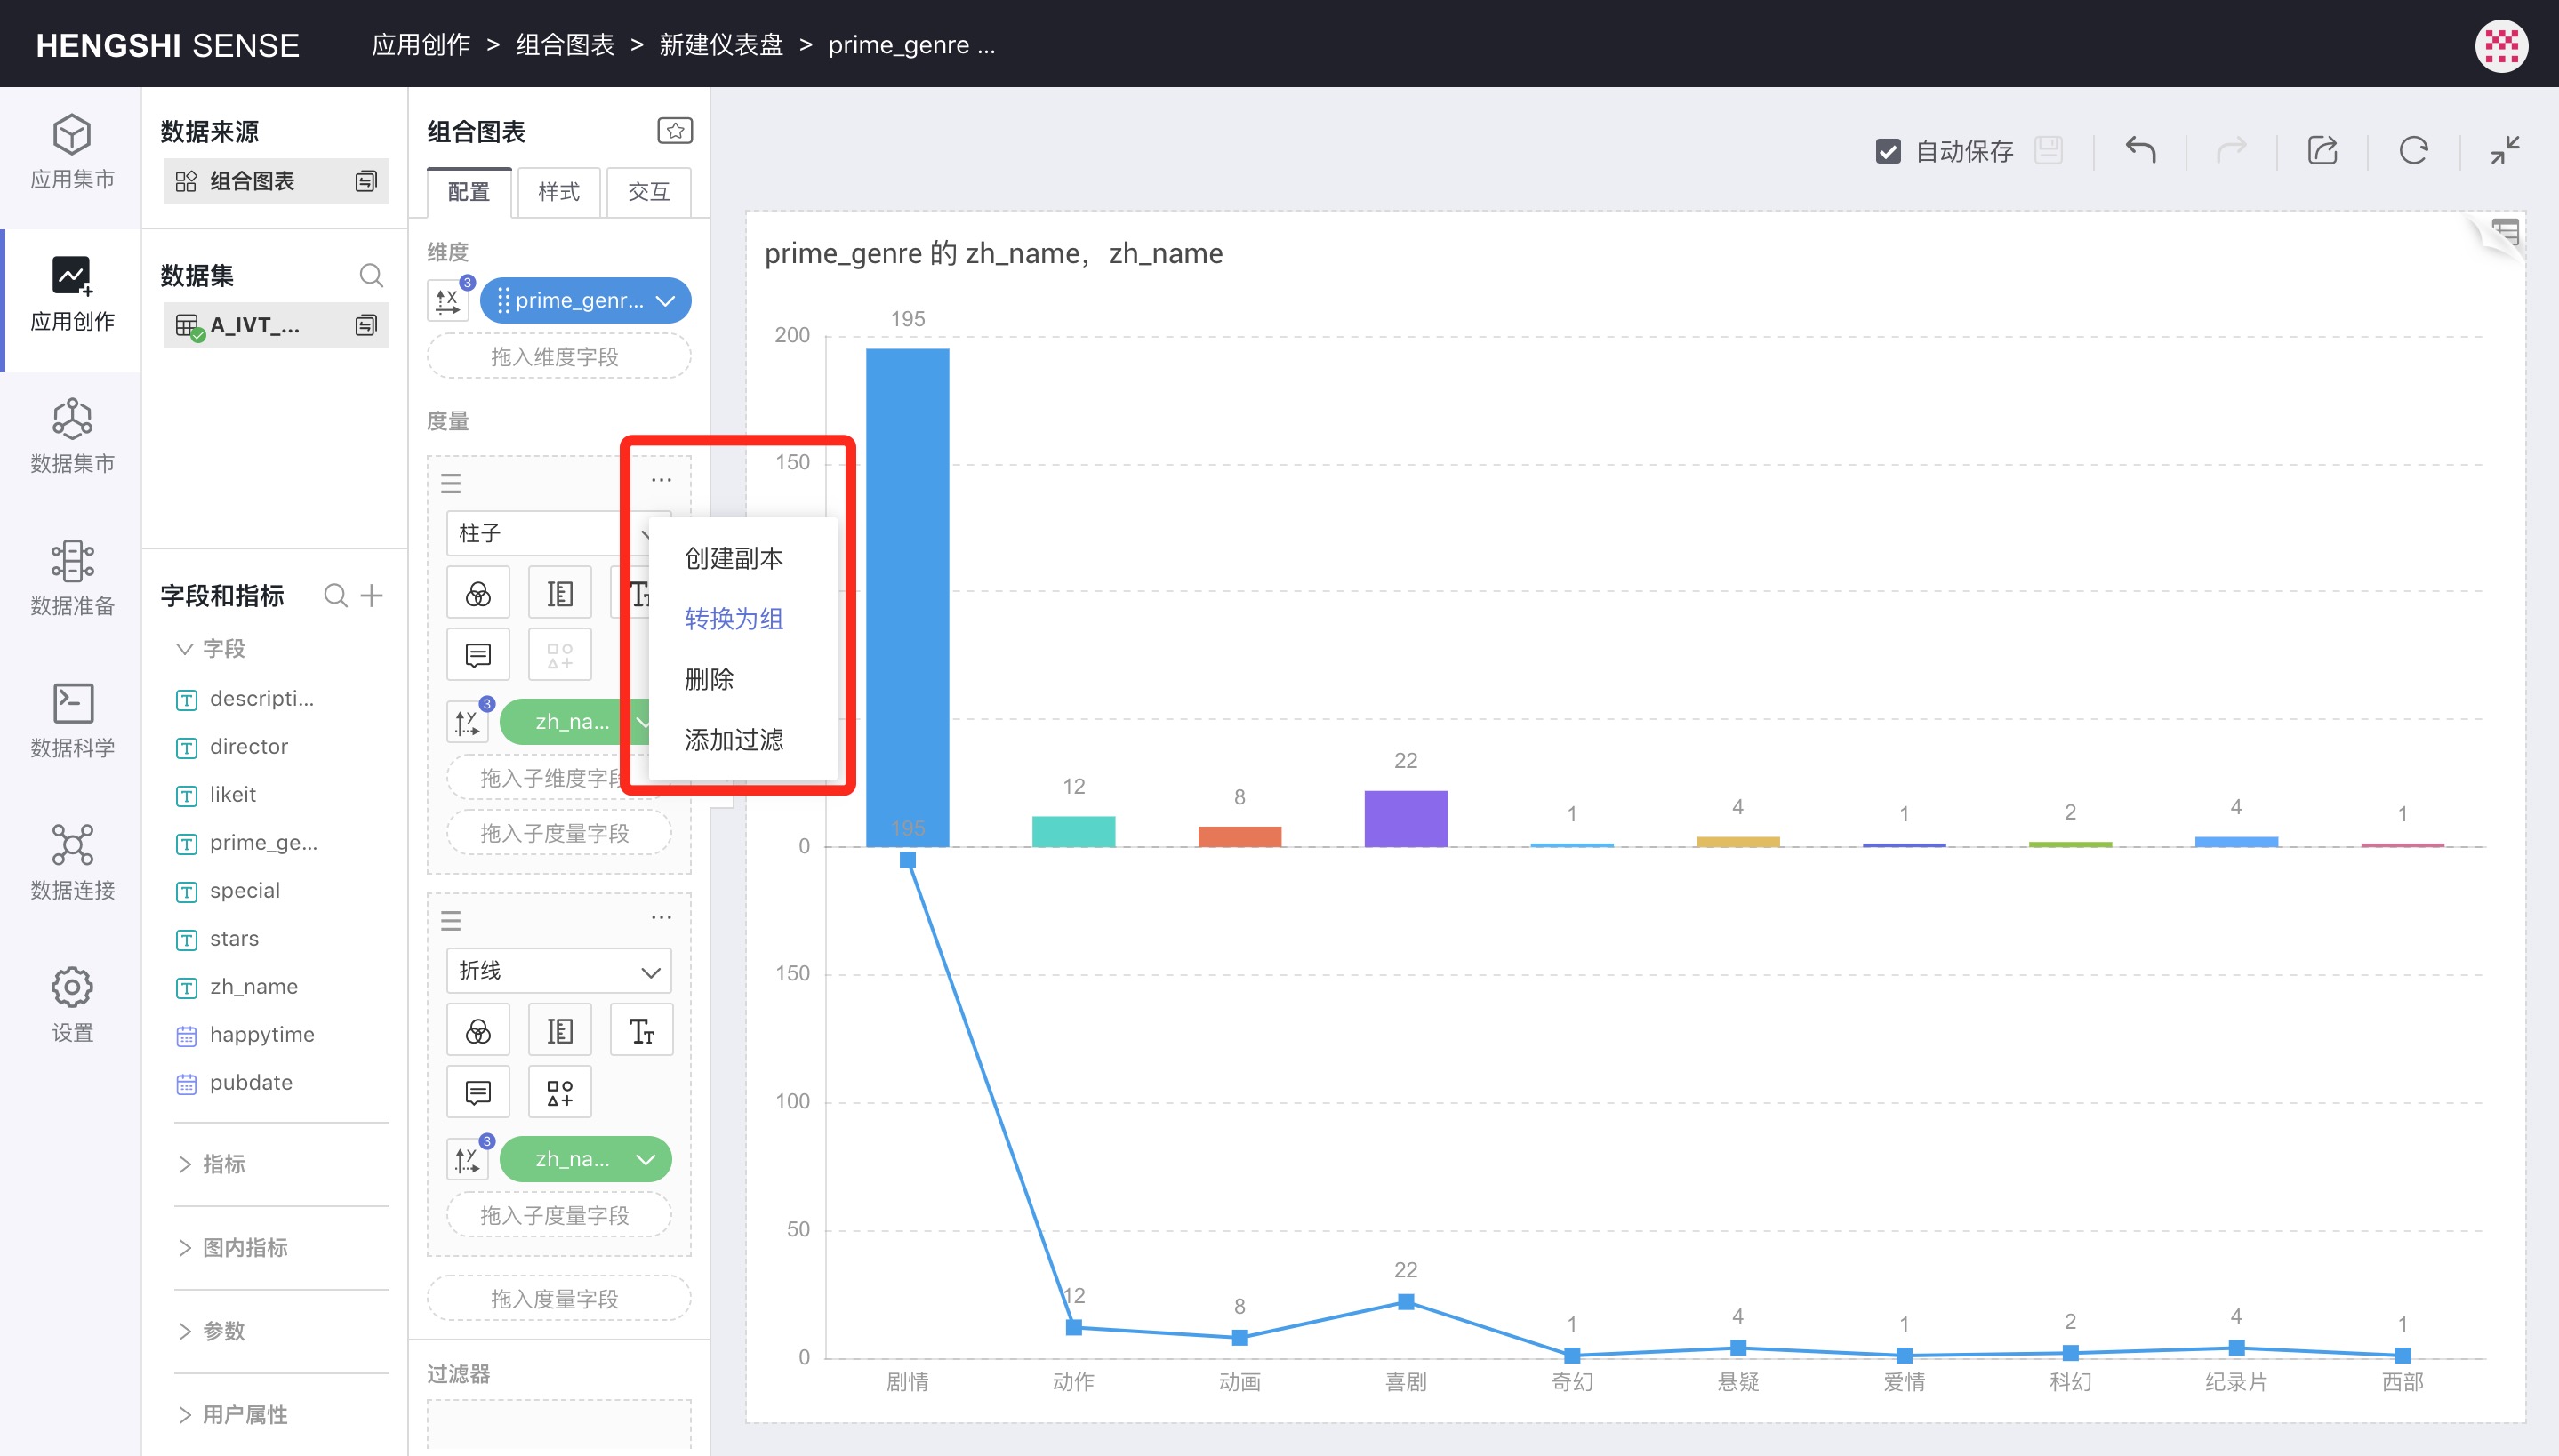Open 数据连接 in the left sidebar

click(72, 864)
